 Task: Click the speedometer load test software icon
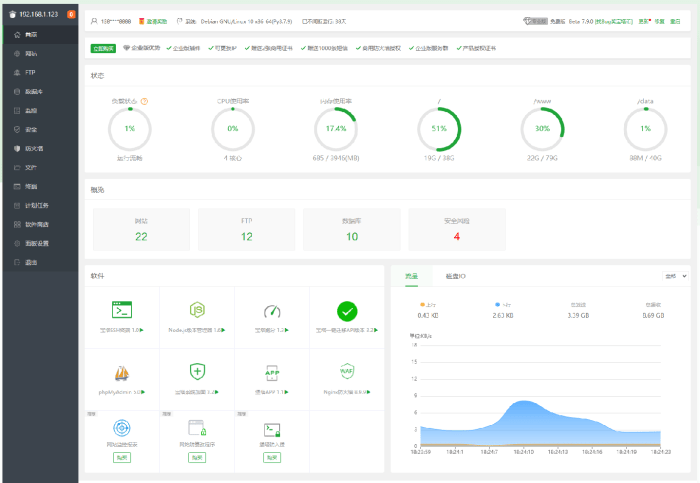[272, 310]
